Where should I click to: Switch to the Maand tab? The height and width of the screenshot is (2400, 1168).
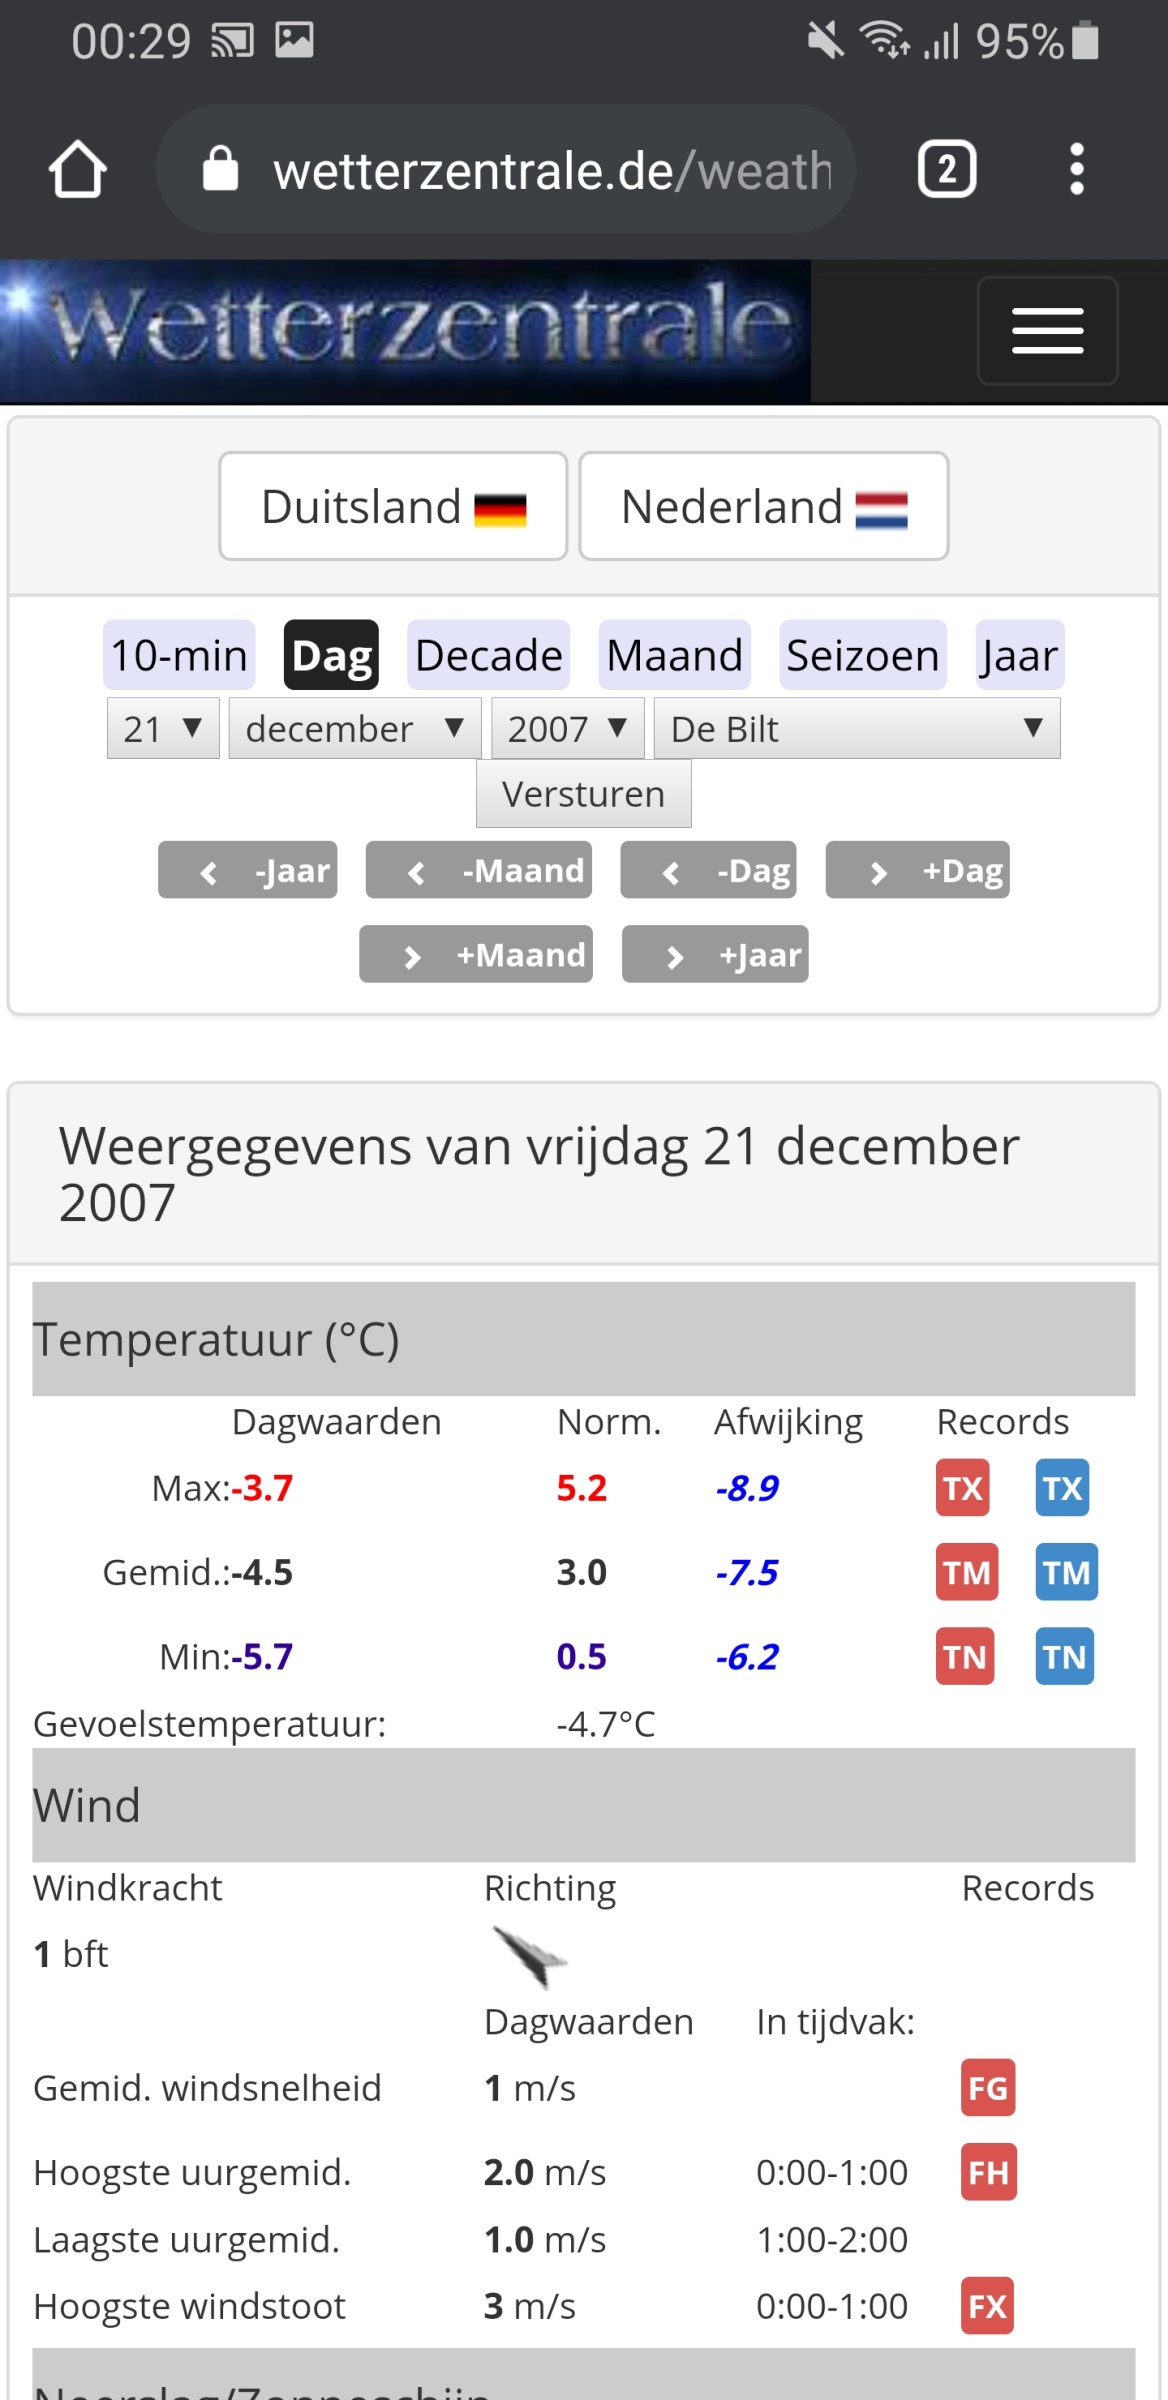674,656
